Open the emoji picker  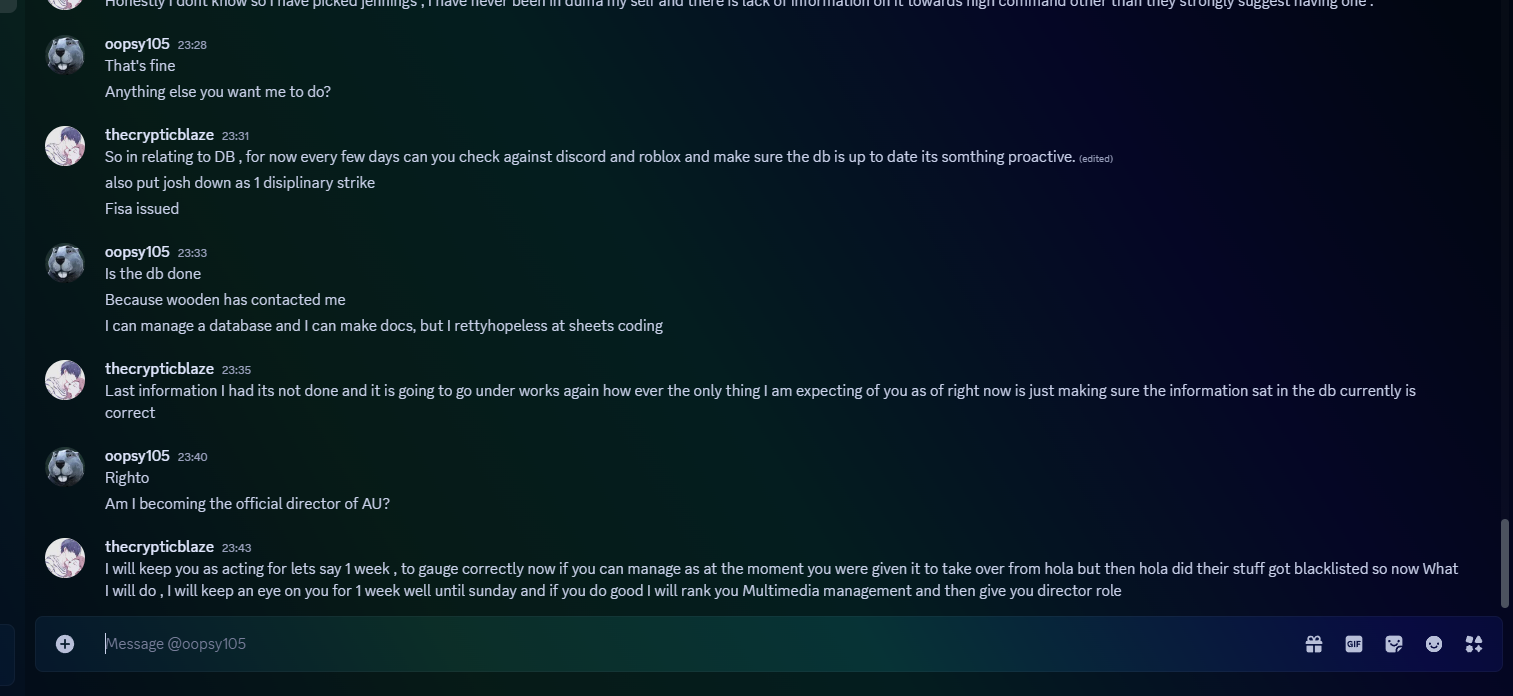coord(1434,644)
